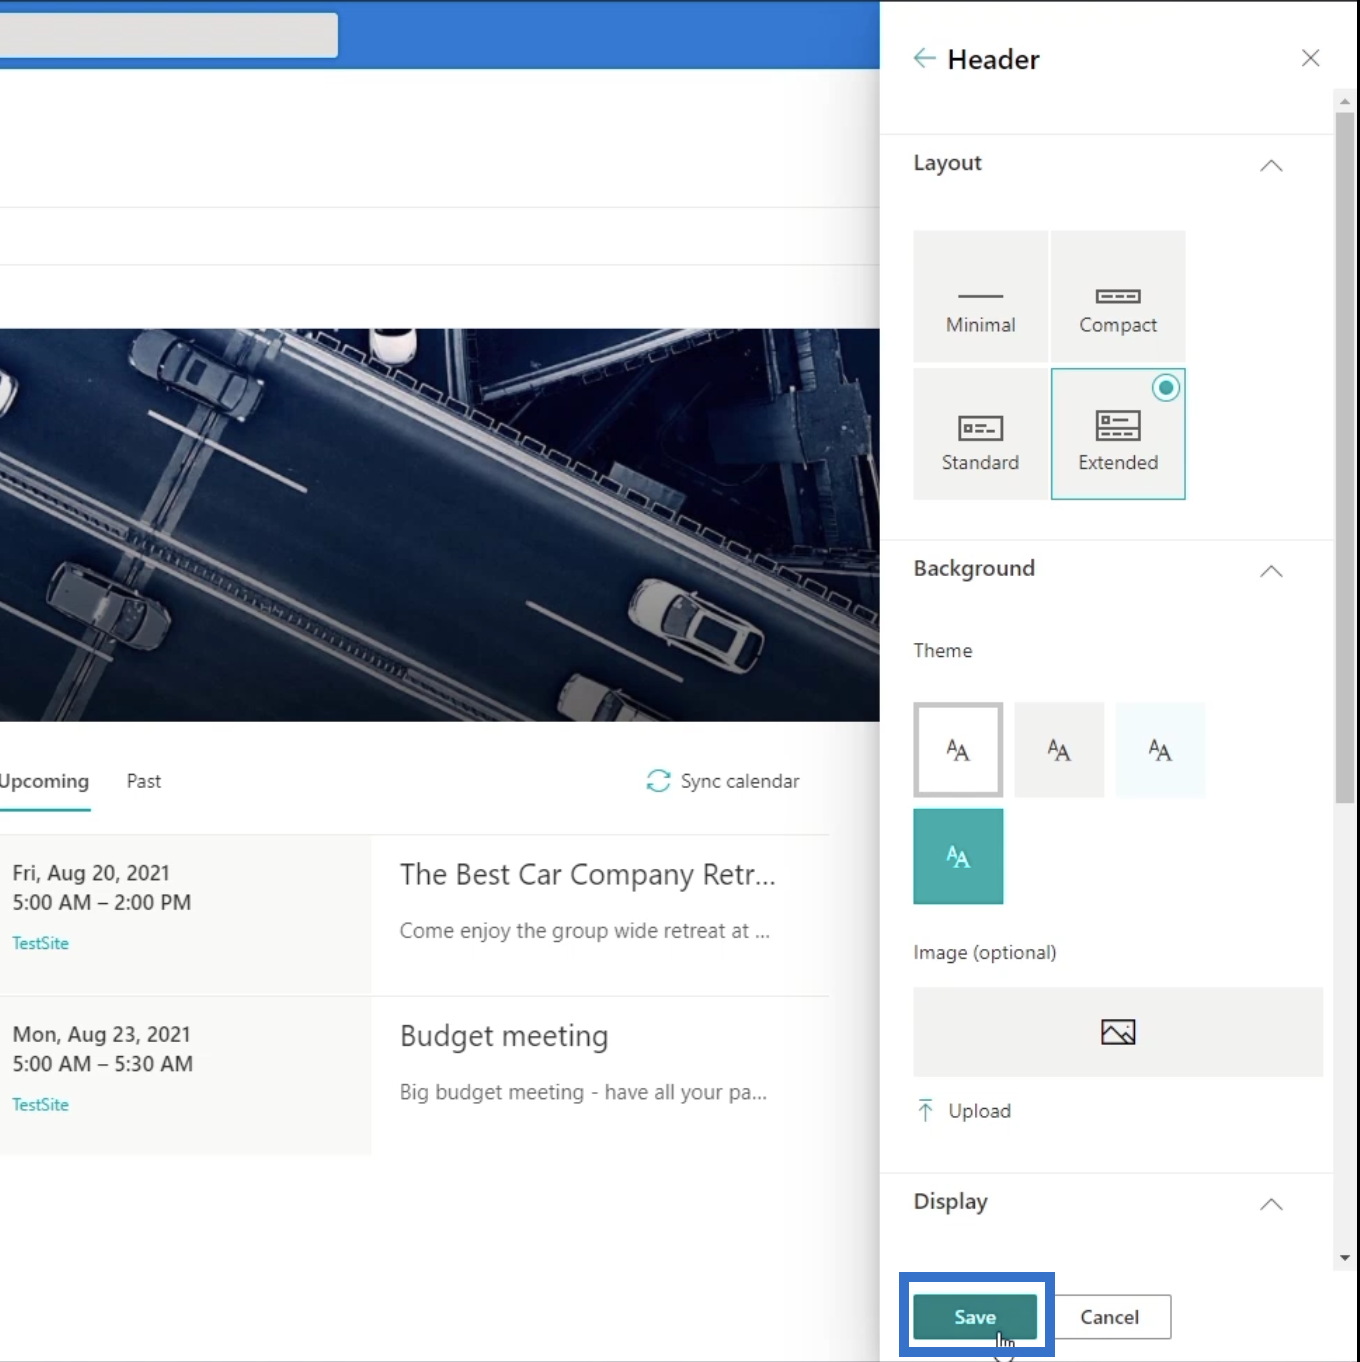
Task: Close the Header panel
Action: click(x=1310, y=58)
